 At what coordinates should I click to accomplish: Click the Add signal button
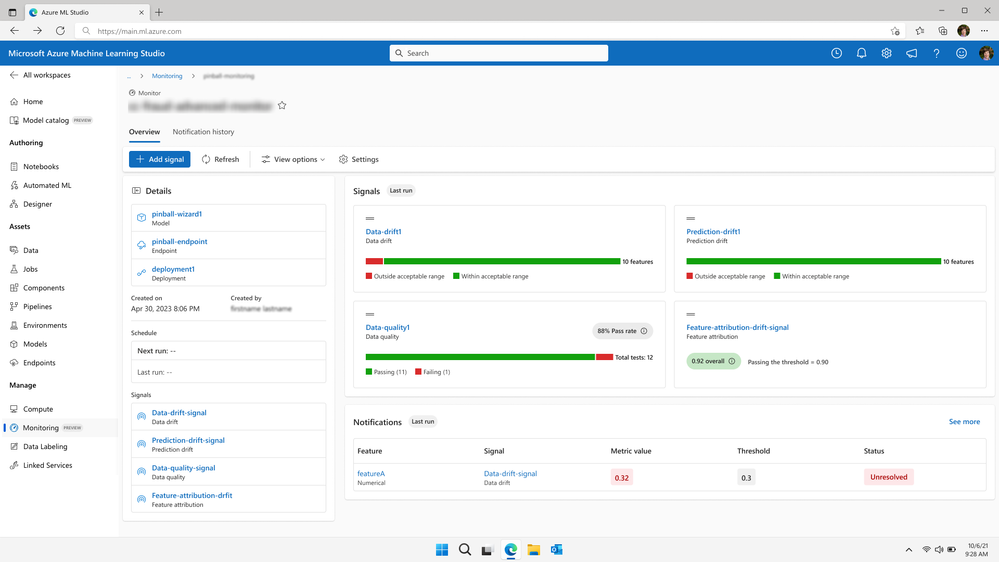pos(159,159)
